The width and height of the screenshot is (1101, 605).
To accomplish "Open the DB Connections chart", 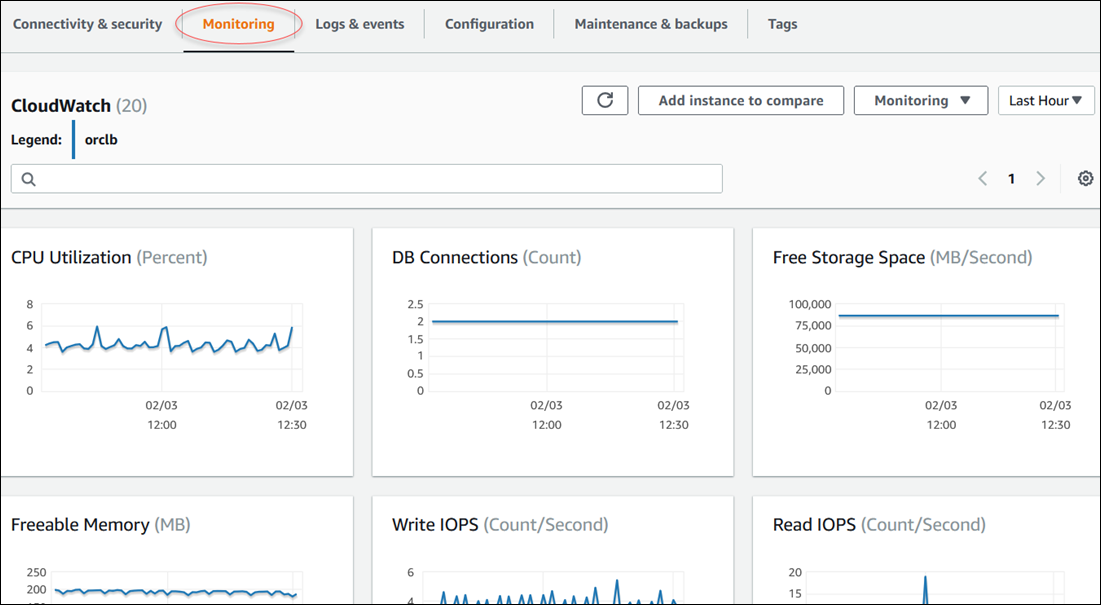I will pyautogui.click(x=553, y=350).
